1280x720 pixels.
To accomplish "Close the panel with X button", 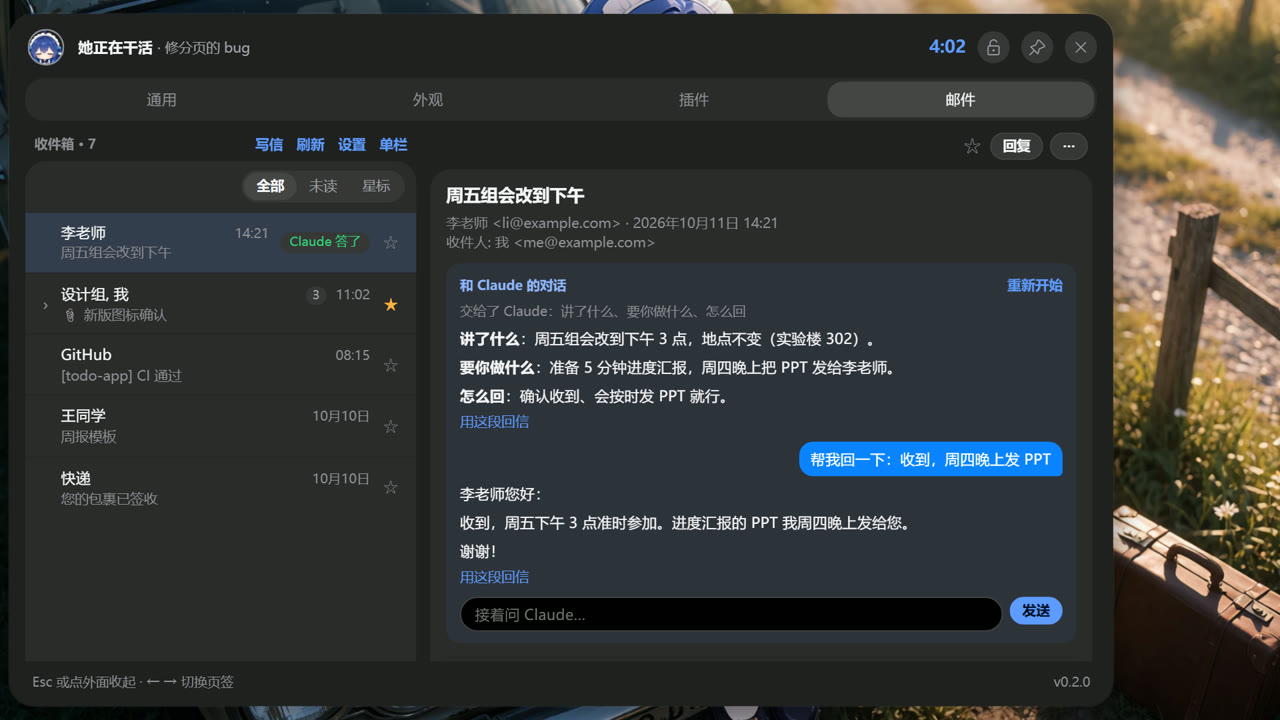I will click(1081, 47).
